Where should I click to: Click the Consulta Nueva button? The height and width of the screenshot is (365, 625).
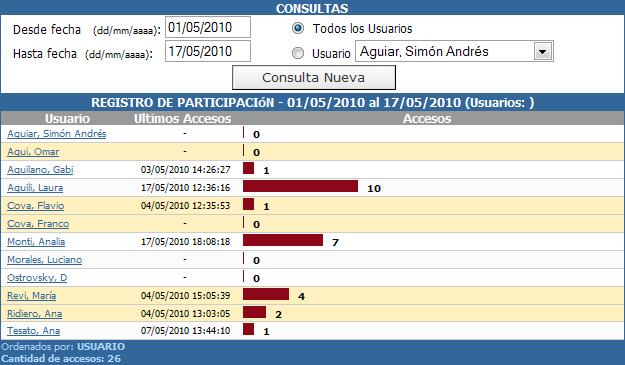pyautogui.click(x=314, y=77)
